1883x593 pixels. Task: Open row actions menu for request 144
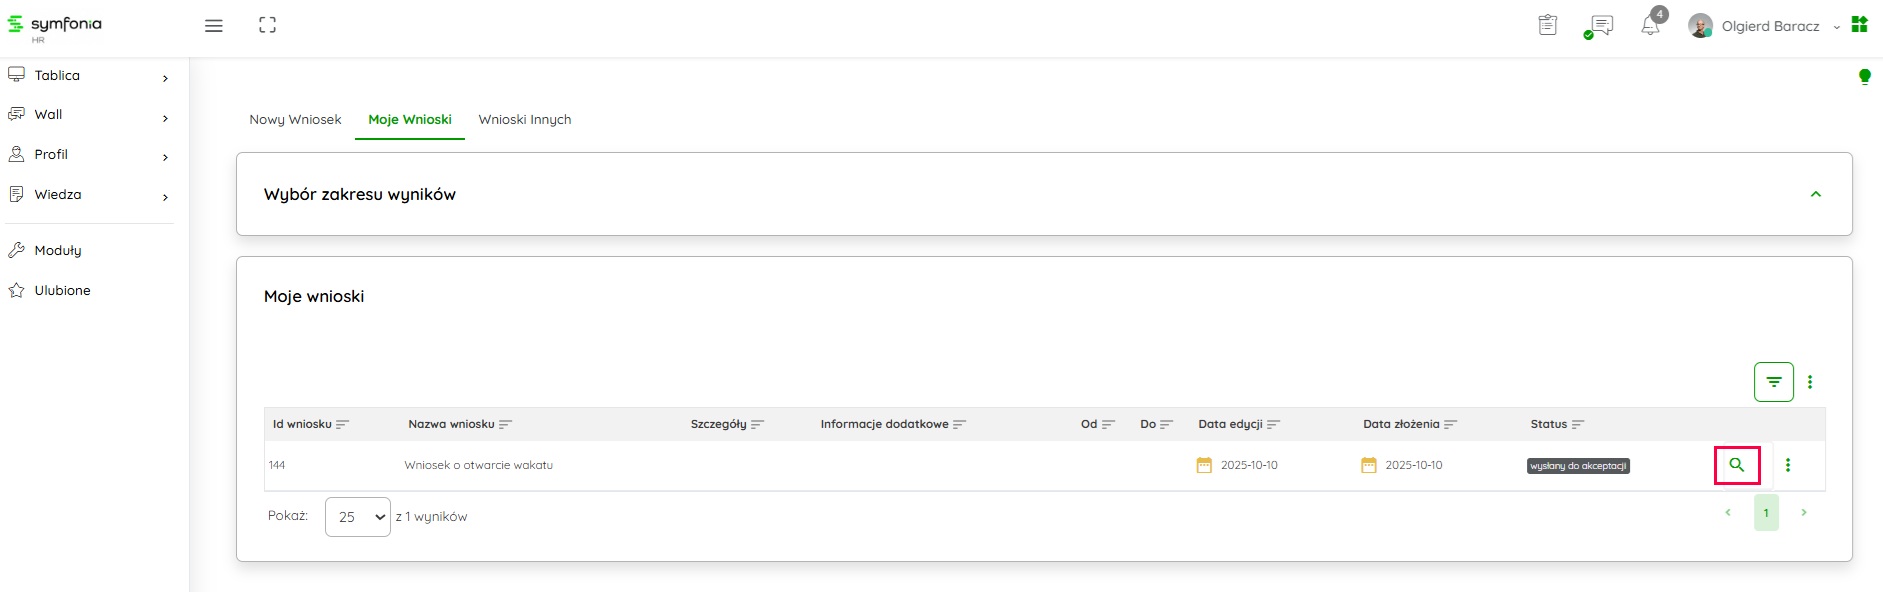1788,465
